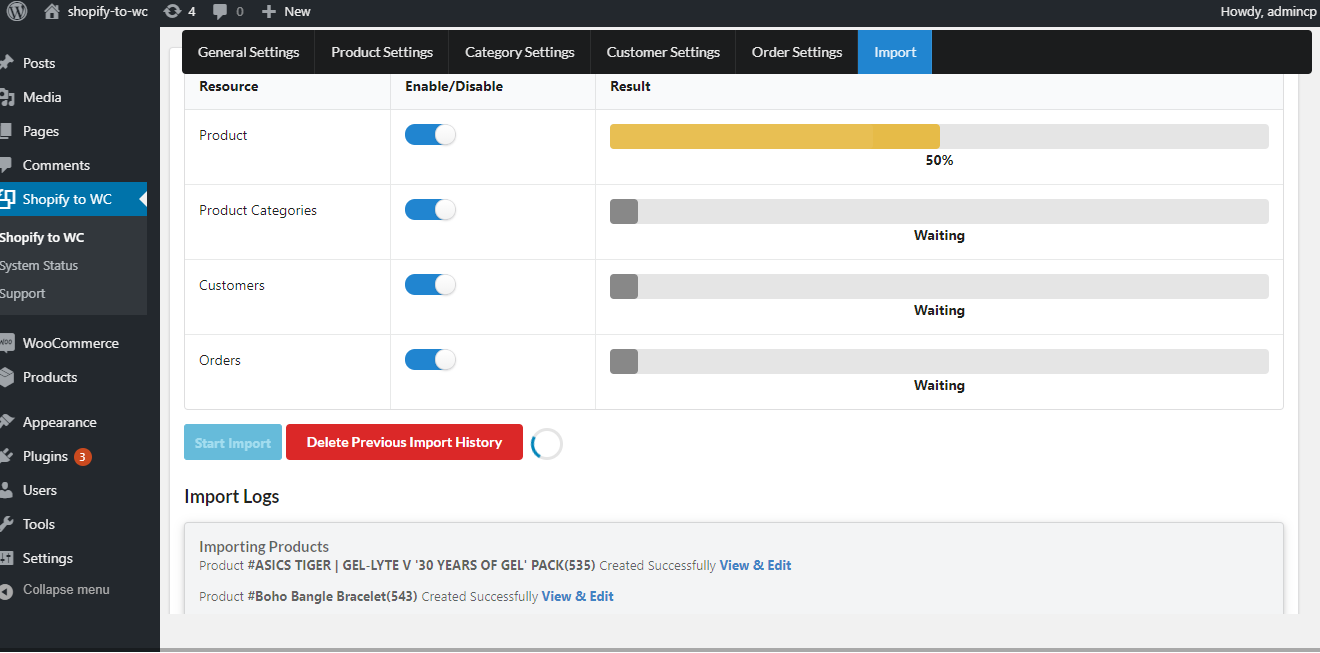Click the Plugins update badge 3
The height and width of the screenshot is (653, 1320).
click(x=83, y=457)
